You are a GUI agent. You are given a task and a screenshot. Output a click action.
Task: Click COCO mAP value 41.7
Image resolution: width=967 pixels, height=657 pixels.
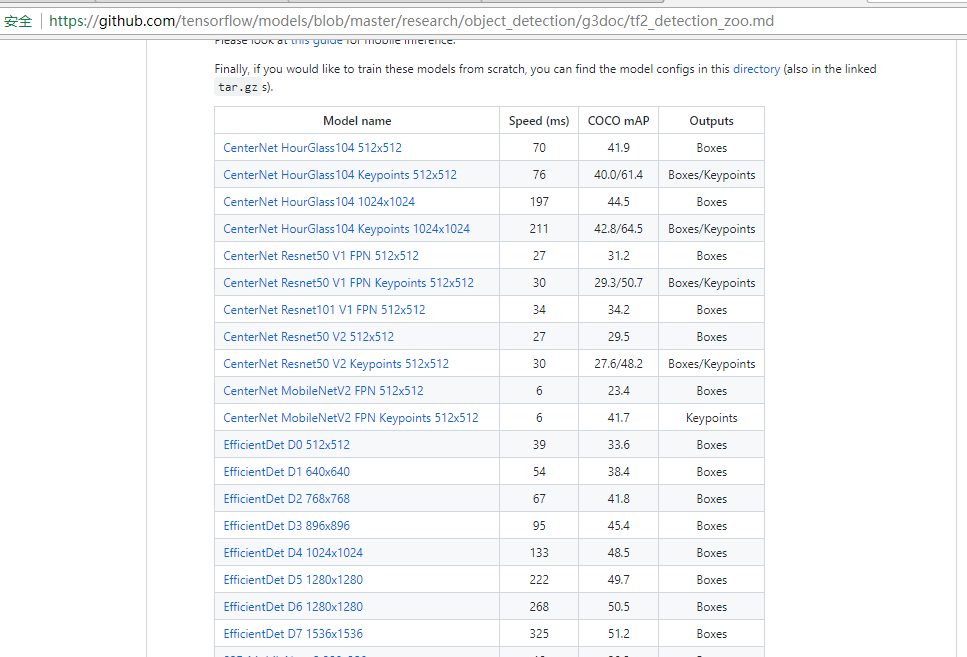(x=619, y=418)
